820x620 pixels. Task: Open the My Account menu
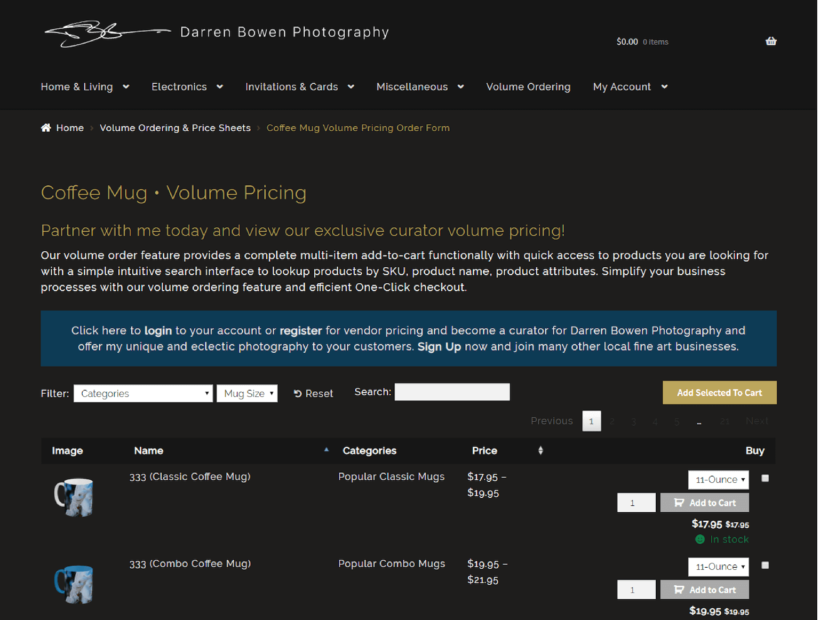click(x=630, y=87)
